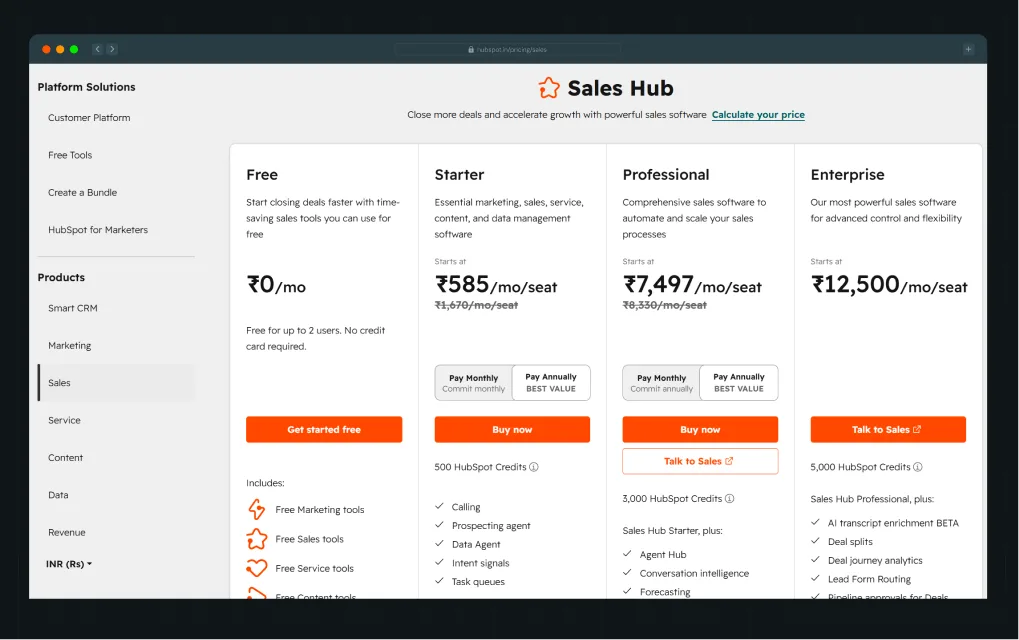
Task: Click the Forecasting feature text
Action: tap(665, 592)
